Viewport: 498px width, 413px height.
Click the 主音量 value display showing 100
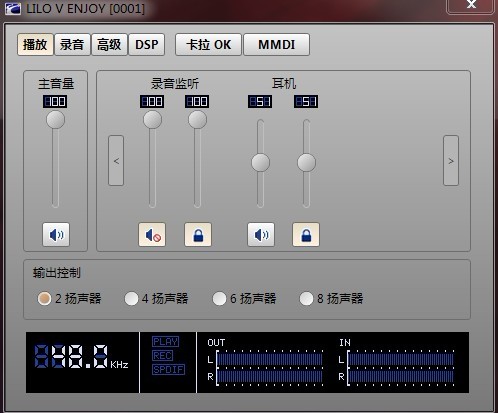pyautogui.click(x=55, y=102)
